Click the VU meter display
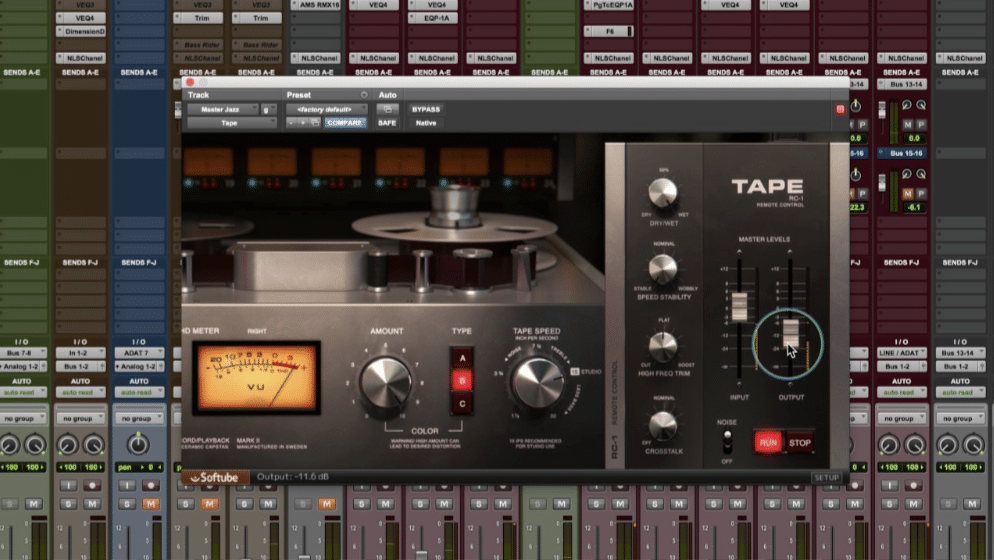This screenshot has width=994, height=560. [x=256, y=377]
